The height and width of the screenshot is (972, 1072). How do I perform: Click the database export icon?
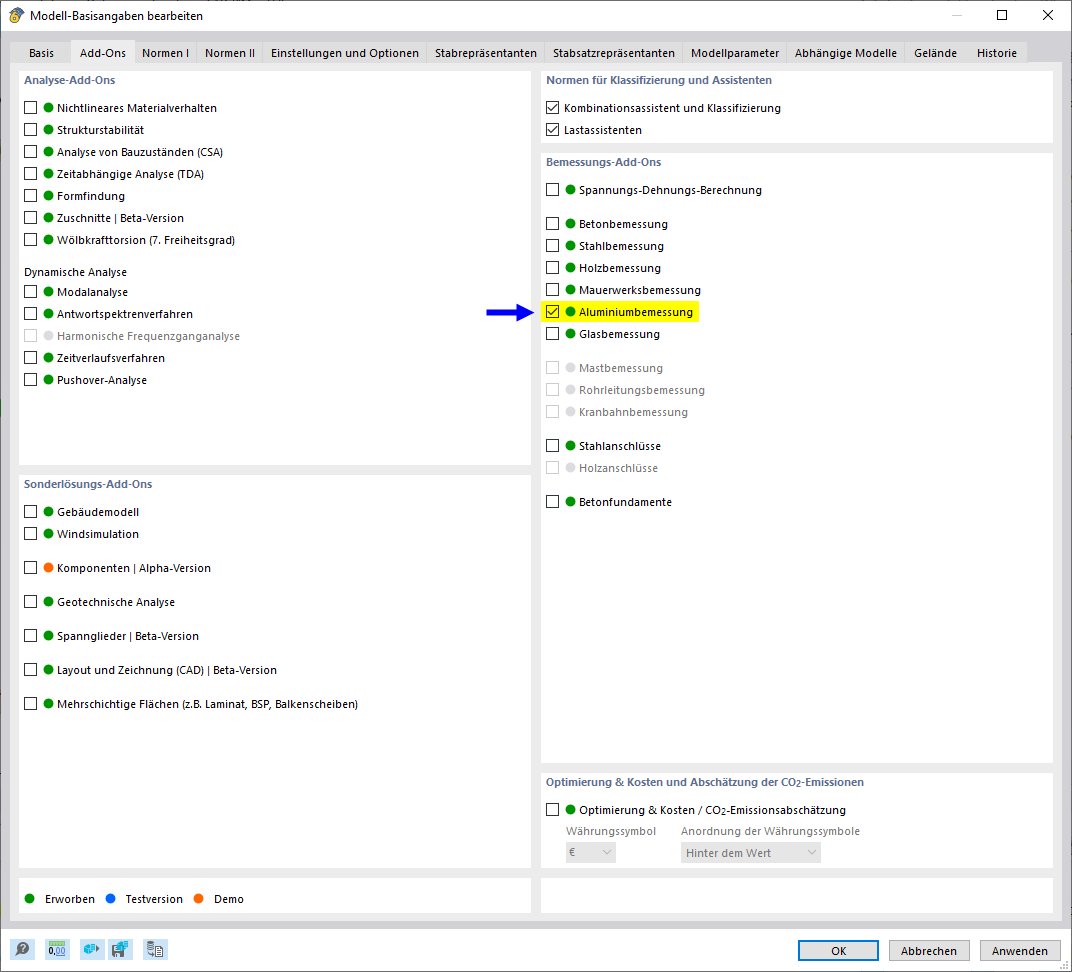pyautogui.click(x=155, y=949)
